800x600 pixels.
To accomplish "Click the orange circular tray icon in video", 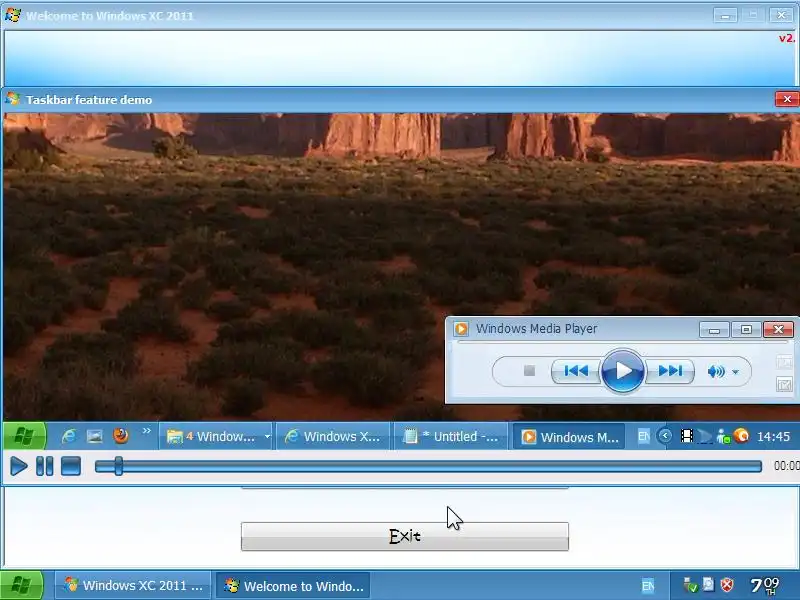I will point(741,436).
